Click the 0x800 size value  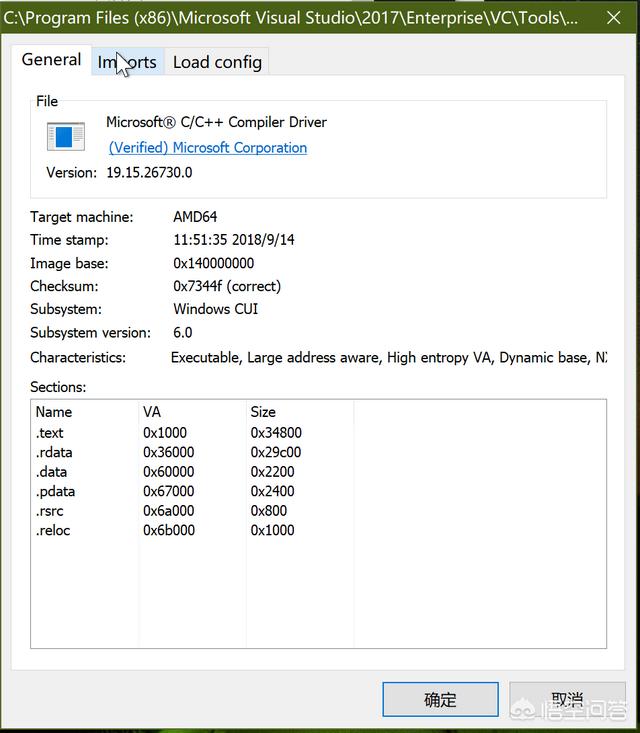coord(268,511)
